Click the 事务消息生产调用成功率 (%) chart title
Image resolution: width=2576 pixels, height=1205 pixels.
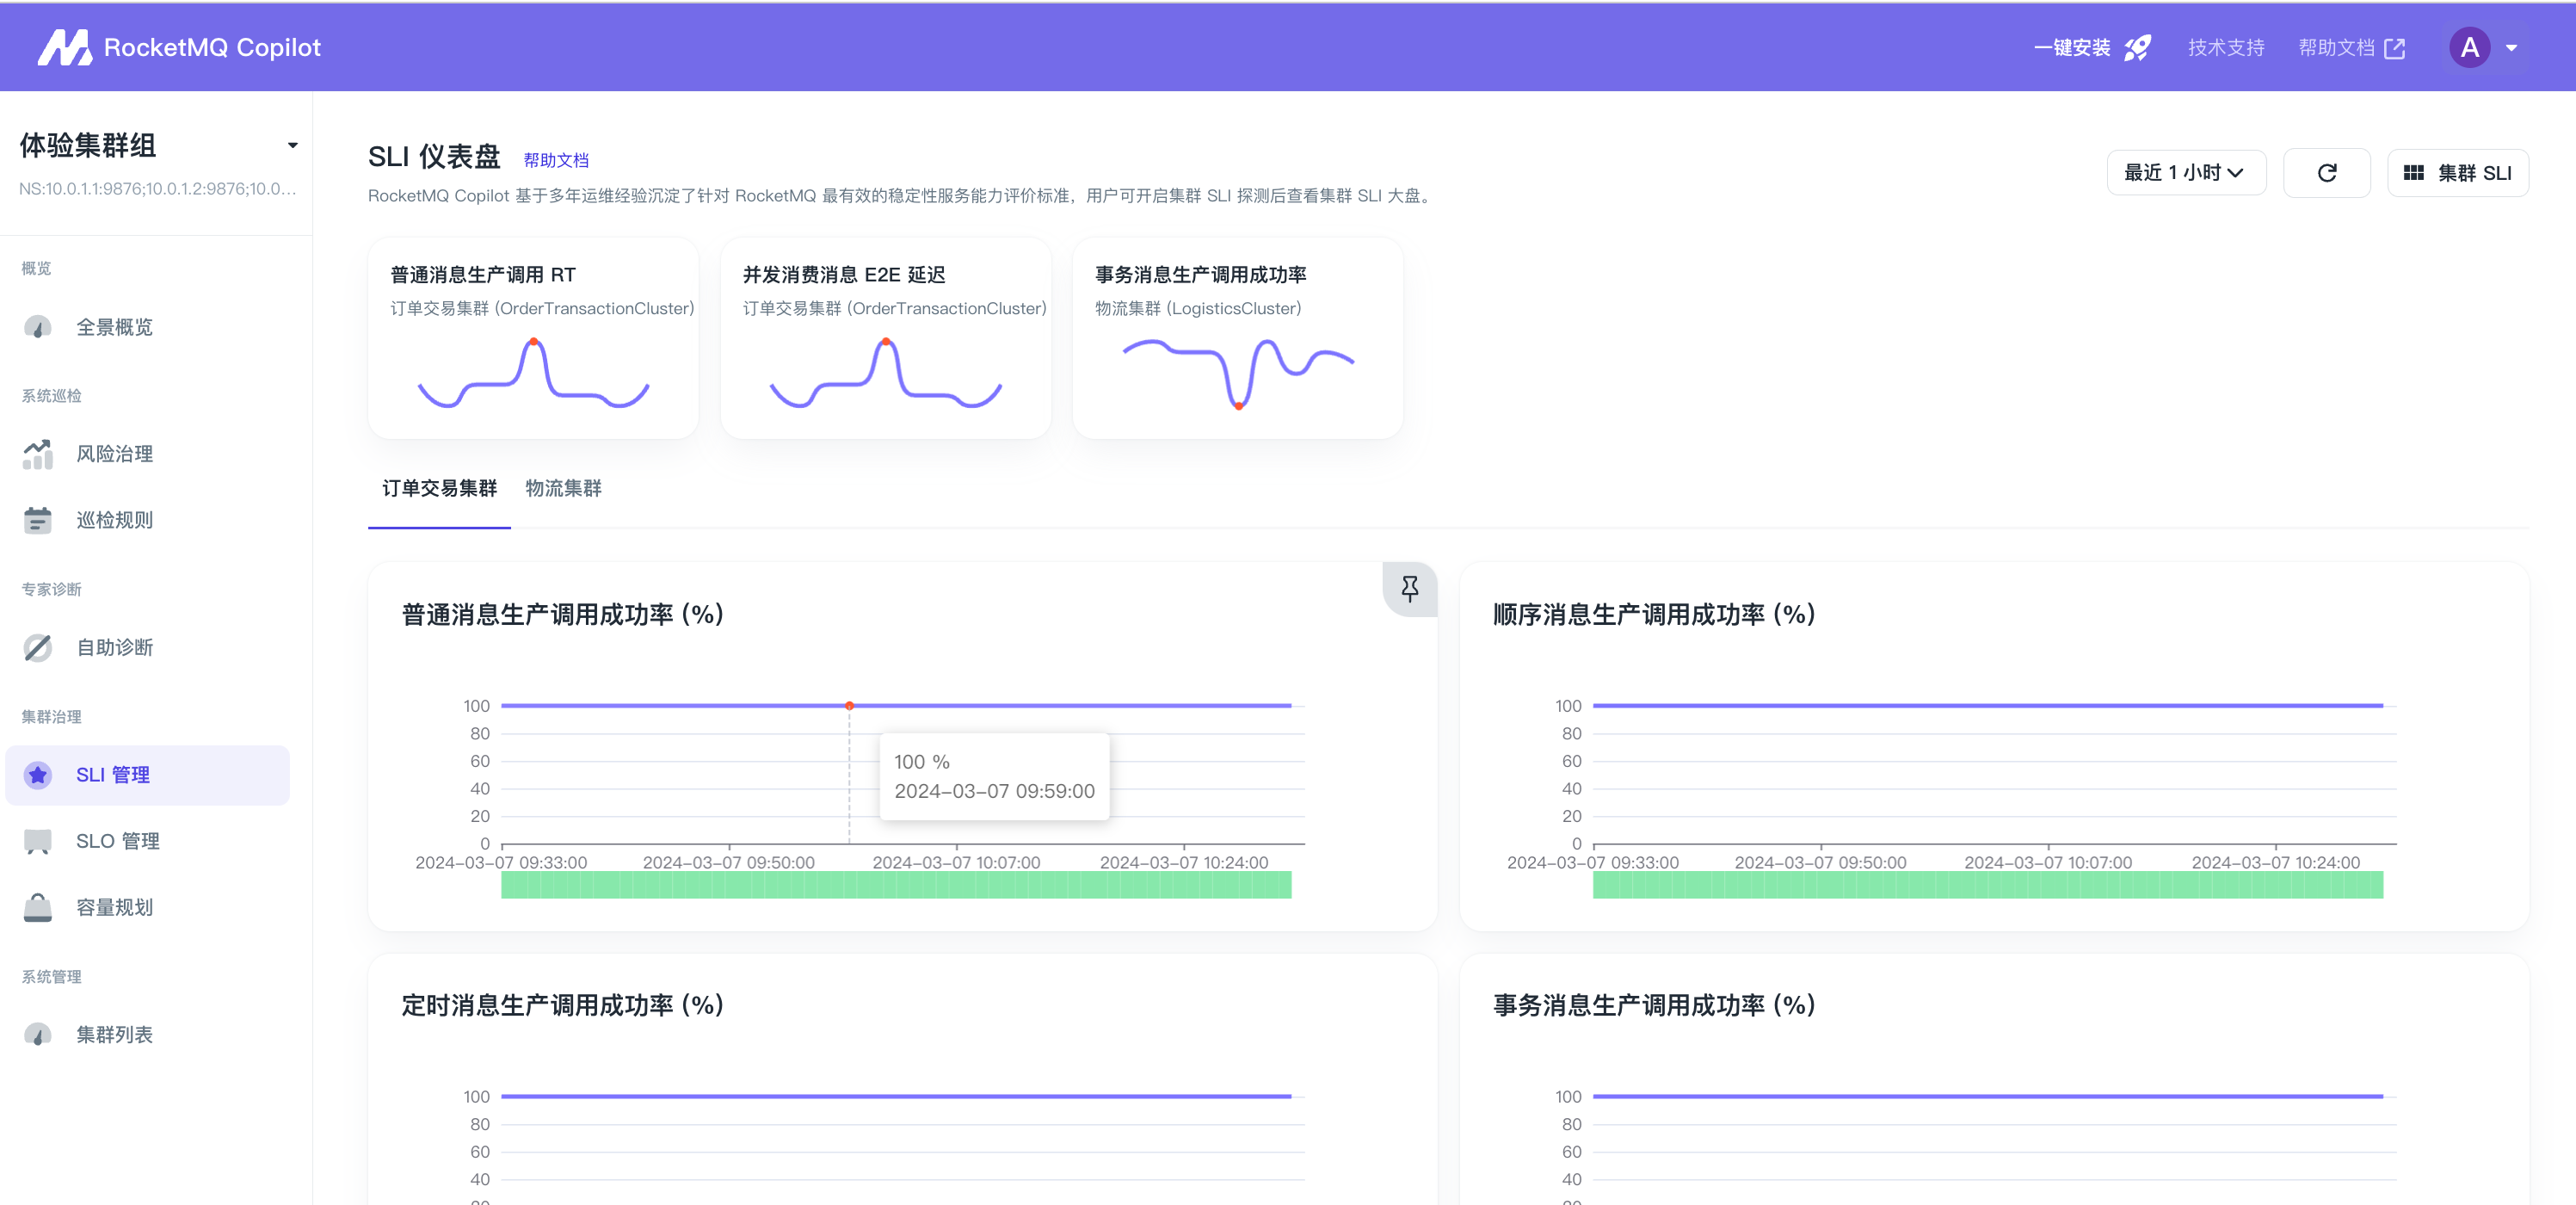tap(1654, 1006)
